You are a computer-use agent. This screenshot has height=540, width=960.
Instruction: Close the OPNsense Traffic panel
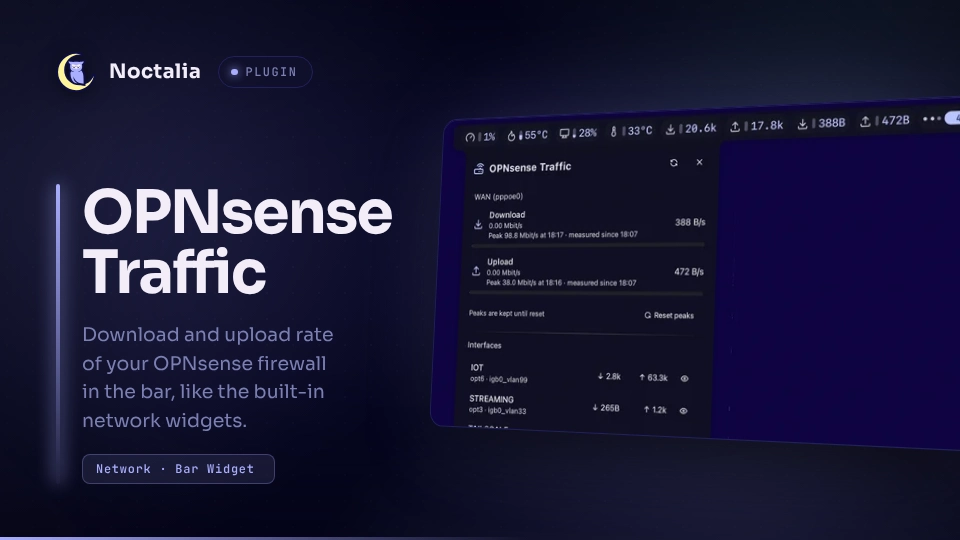(699, 162)
